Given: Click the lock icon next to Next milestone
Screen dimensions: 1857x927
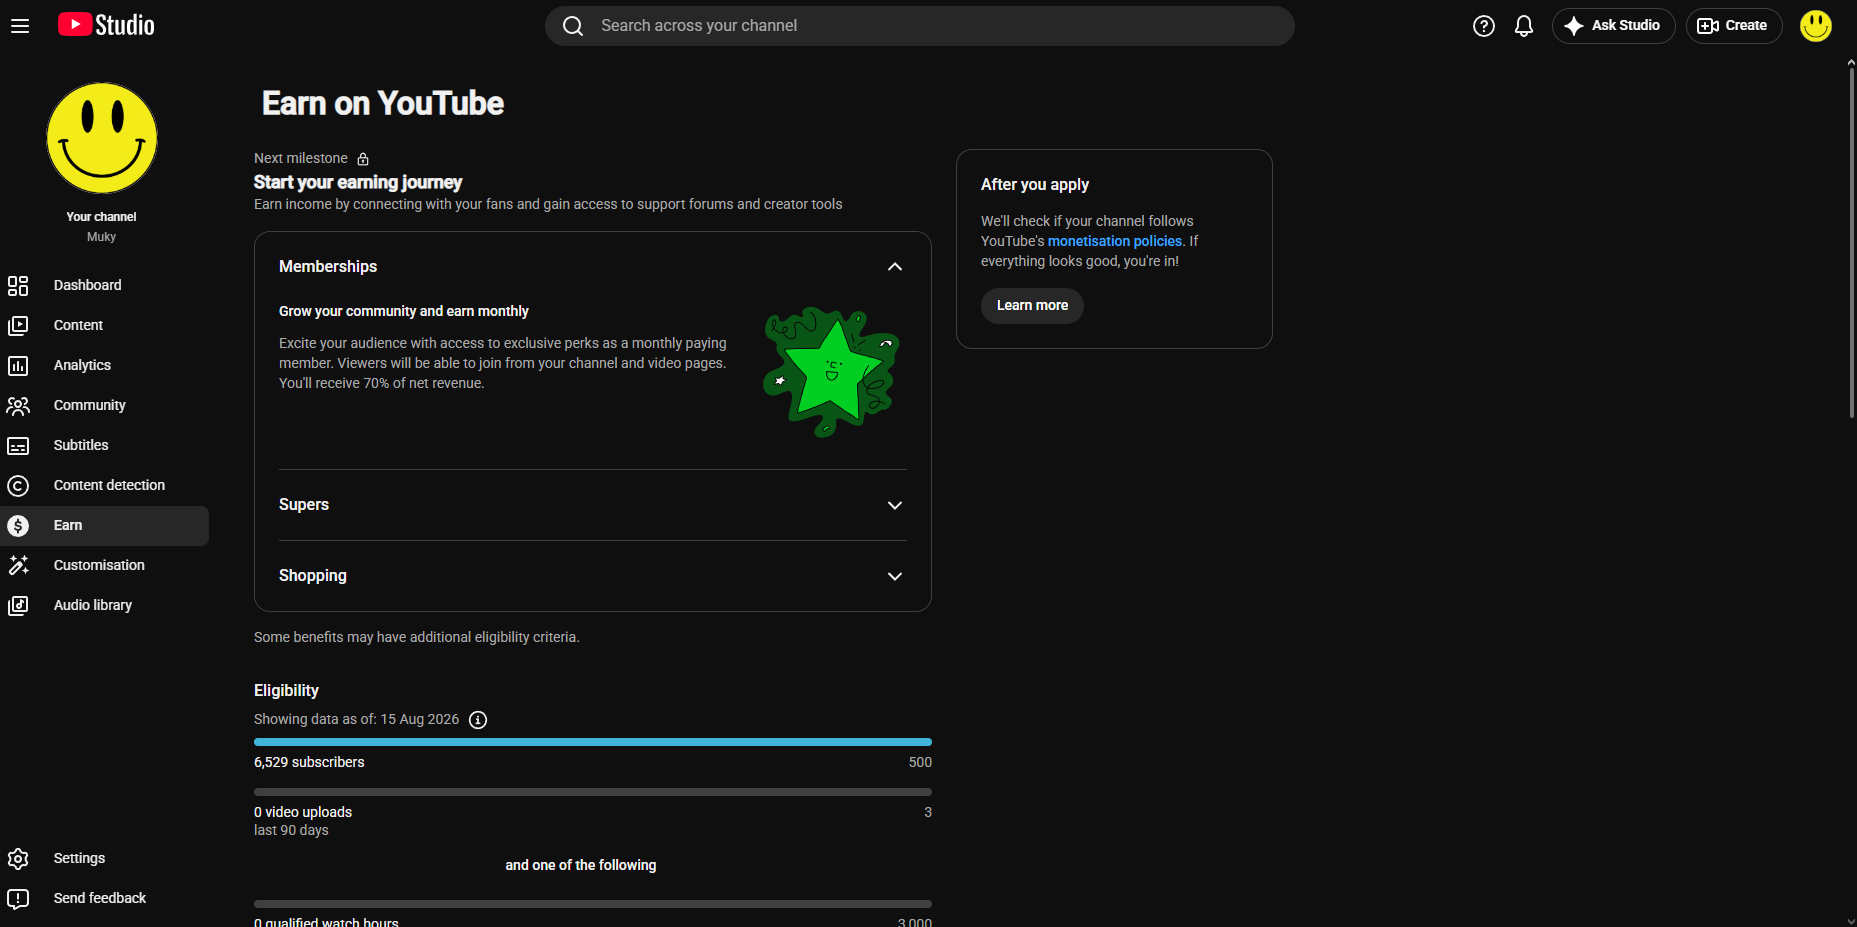Looking at the screenshot, I should click(x=363, y=159).
